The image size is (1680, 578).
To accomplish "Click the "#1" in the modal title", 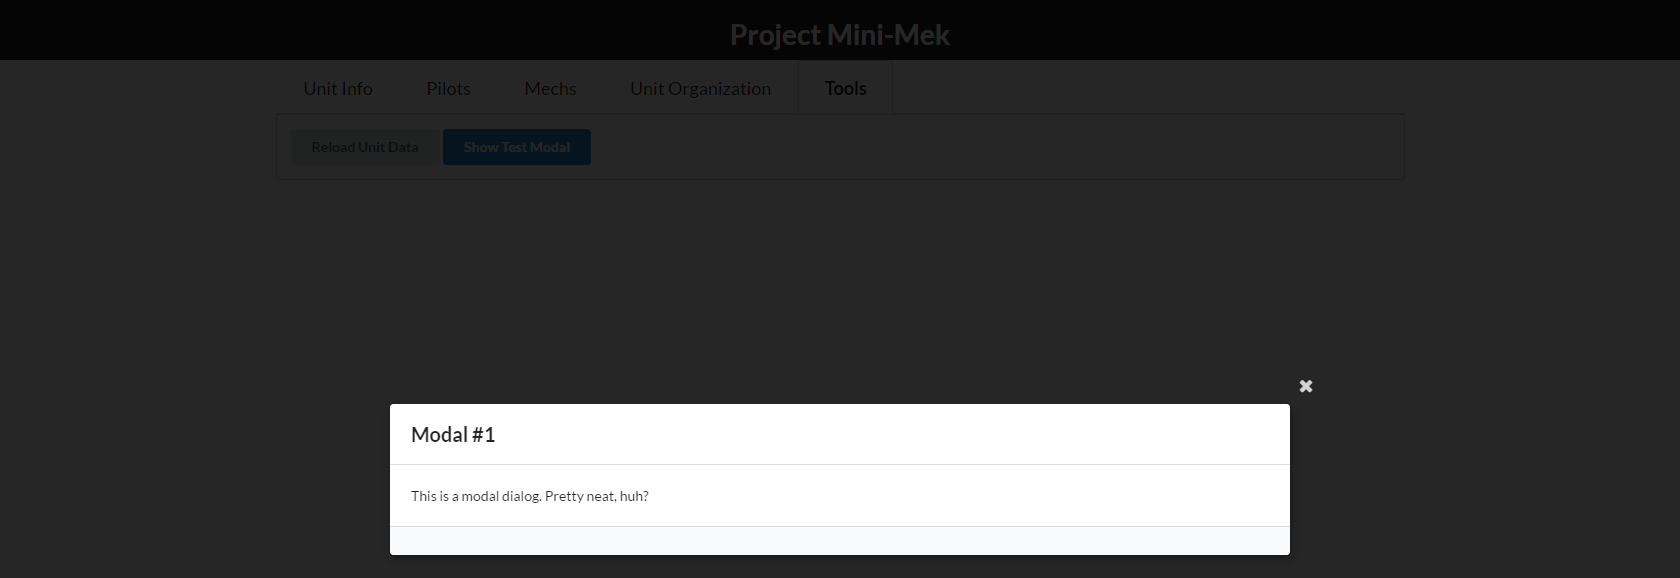I will point(483,434).
